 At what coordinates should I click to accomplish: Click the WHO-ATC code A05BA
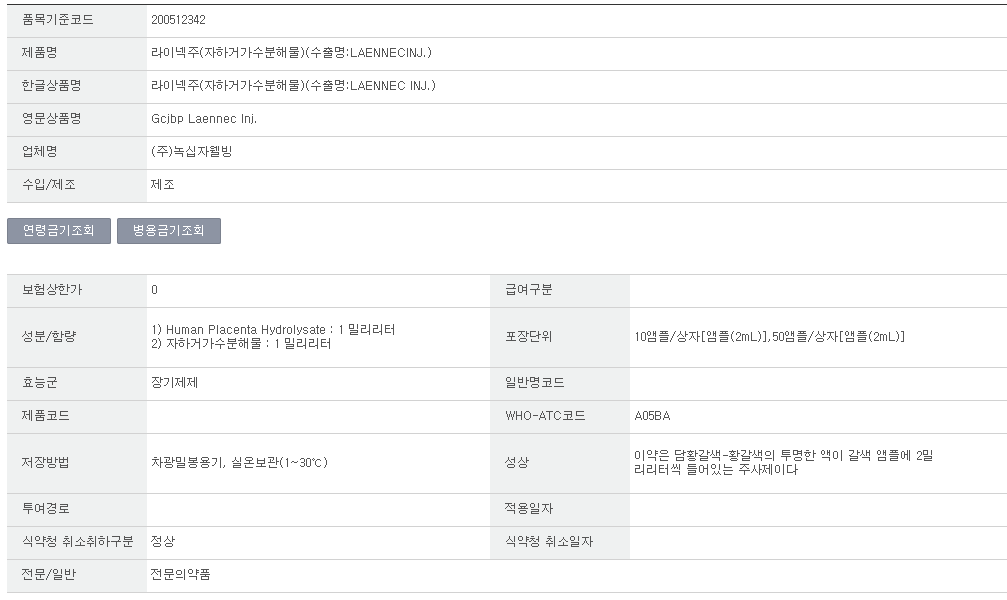(652, 416)
